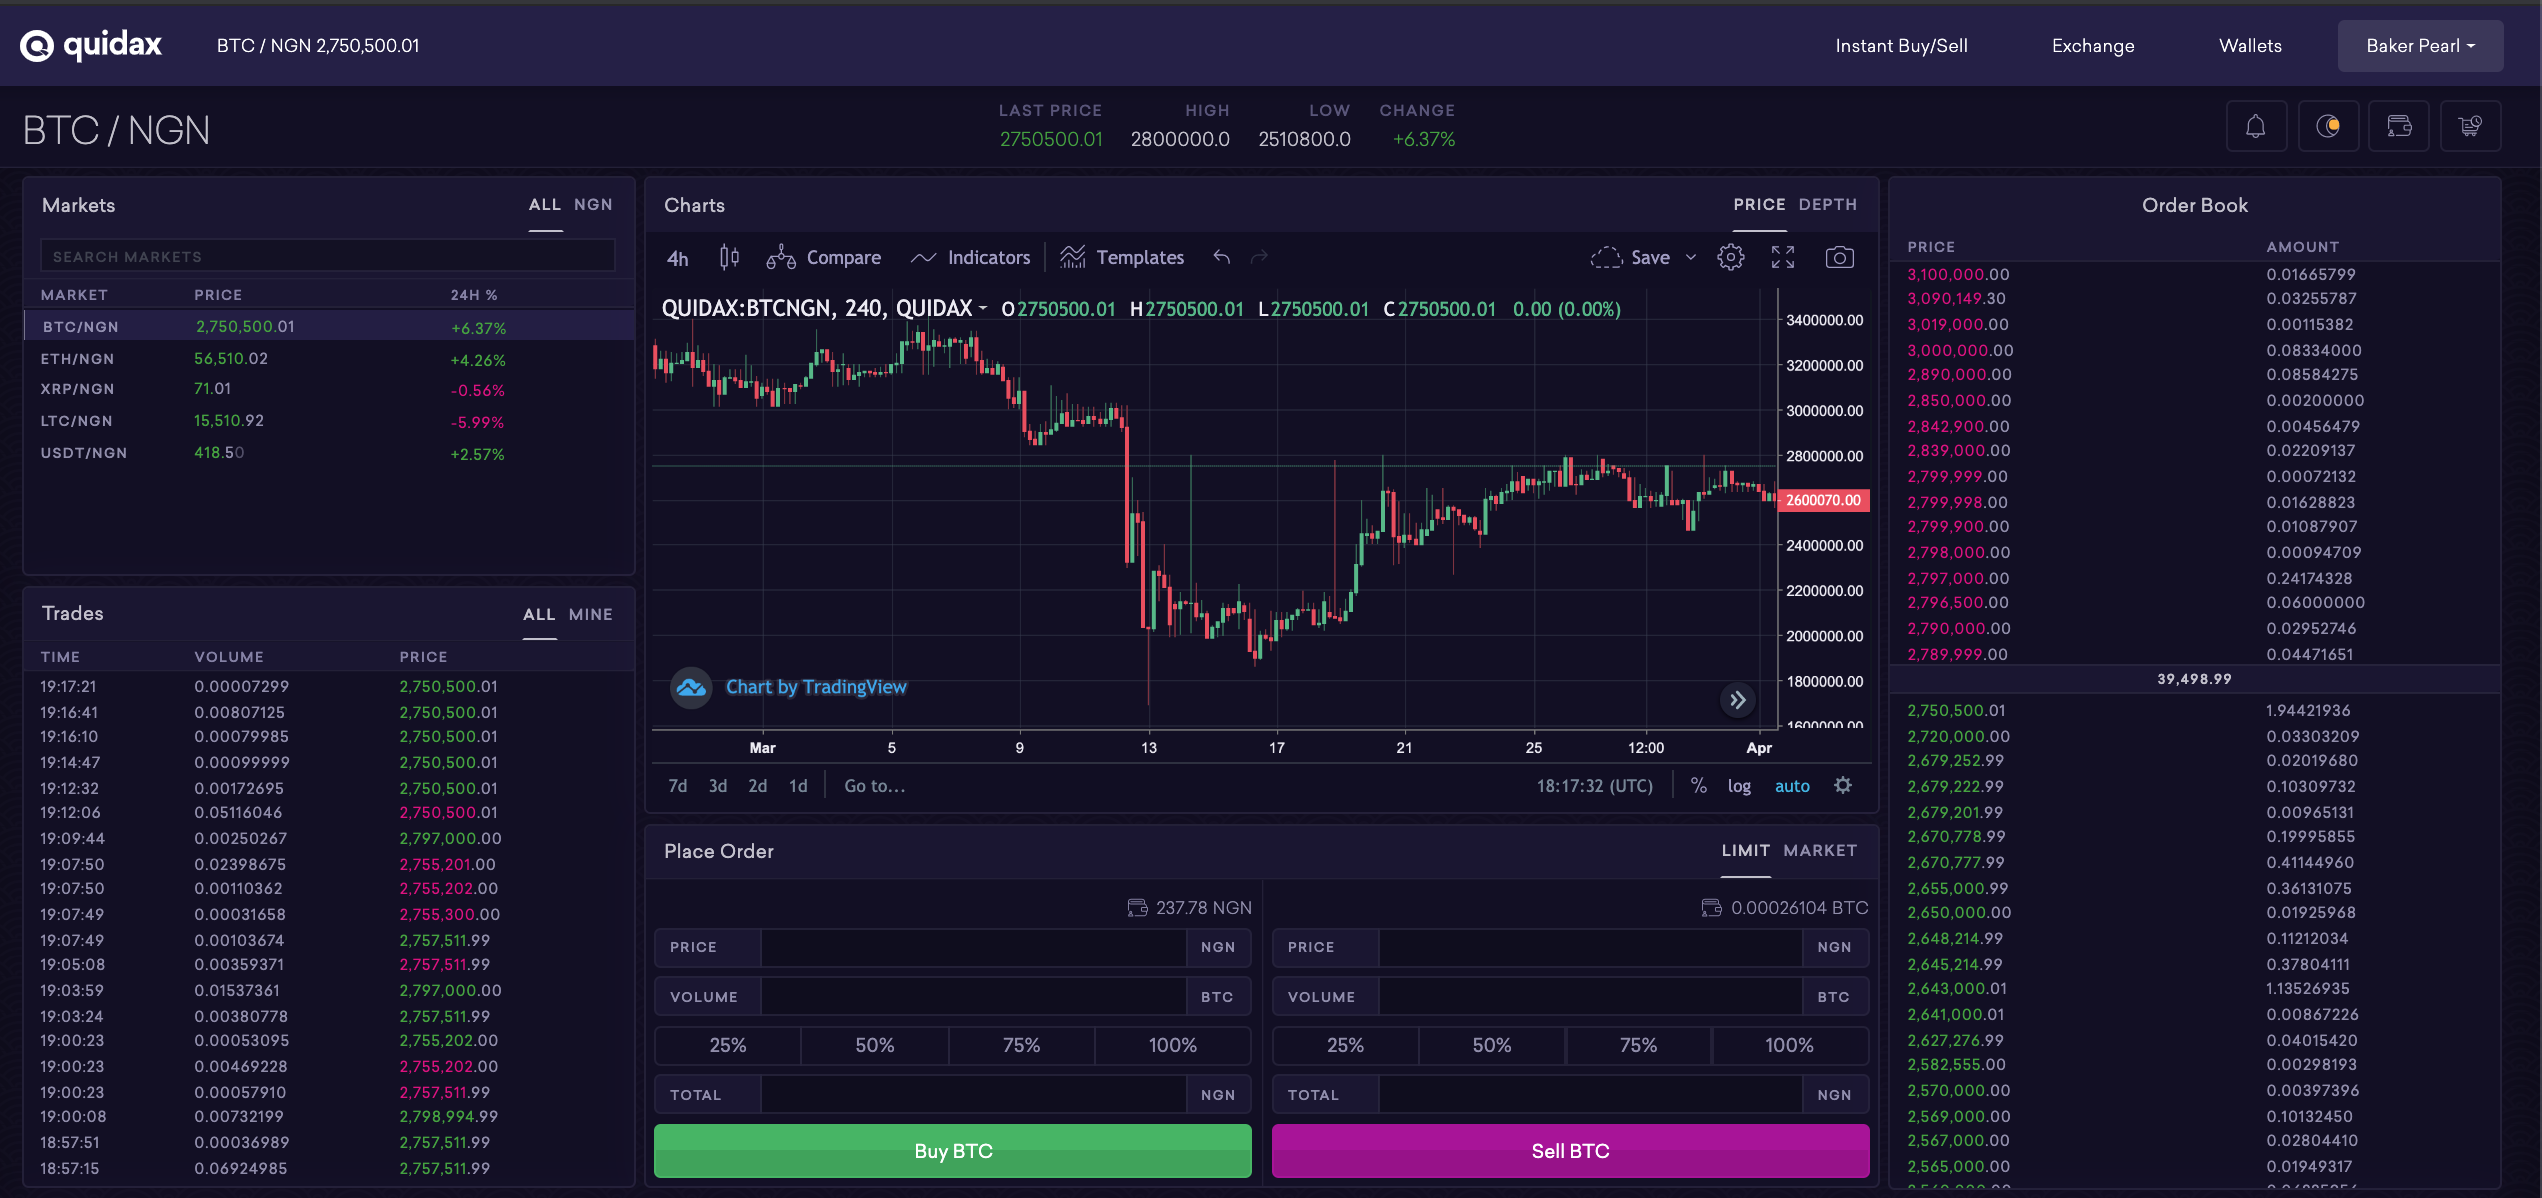The image size is (2542, 1198).
Task: Click the cloud Save chart button
Action: point(1630,257)
